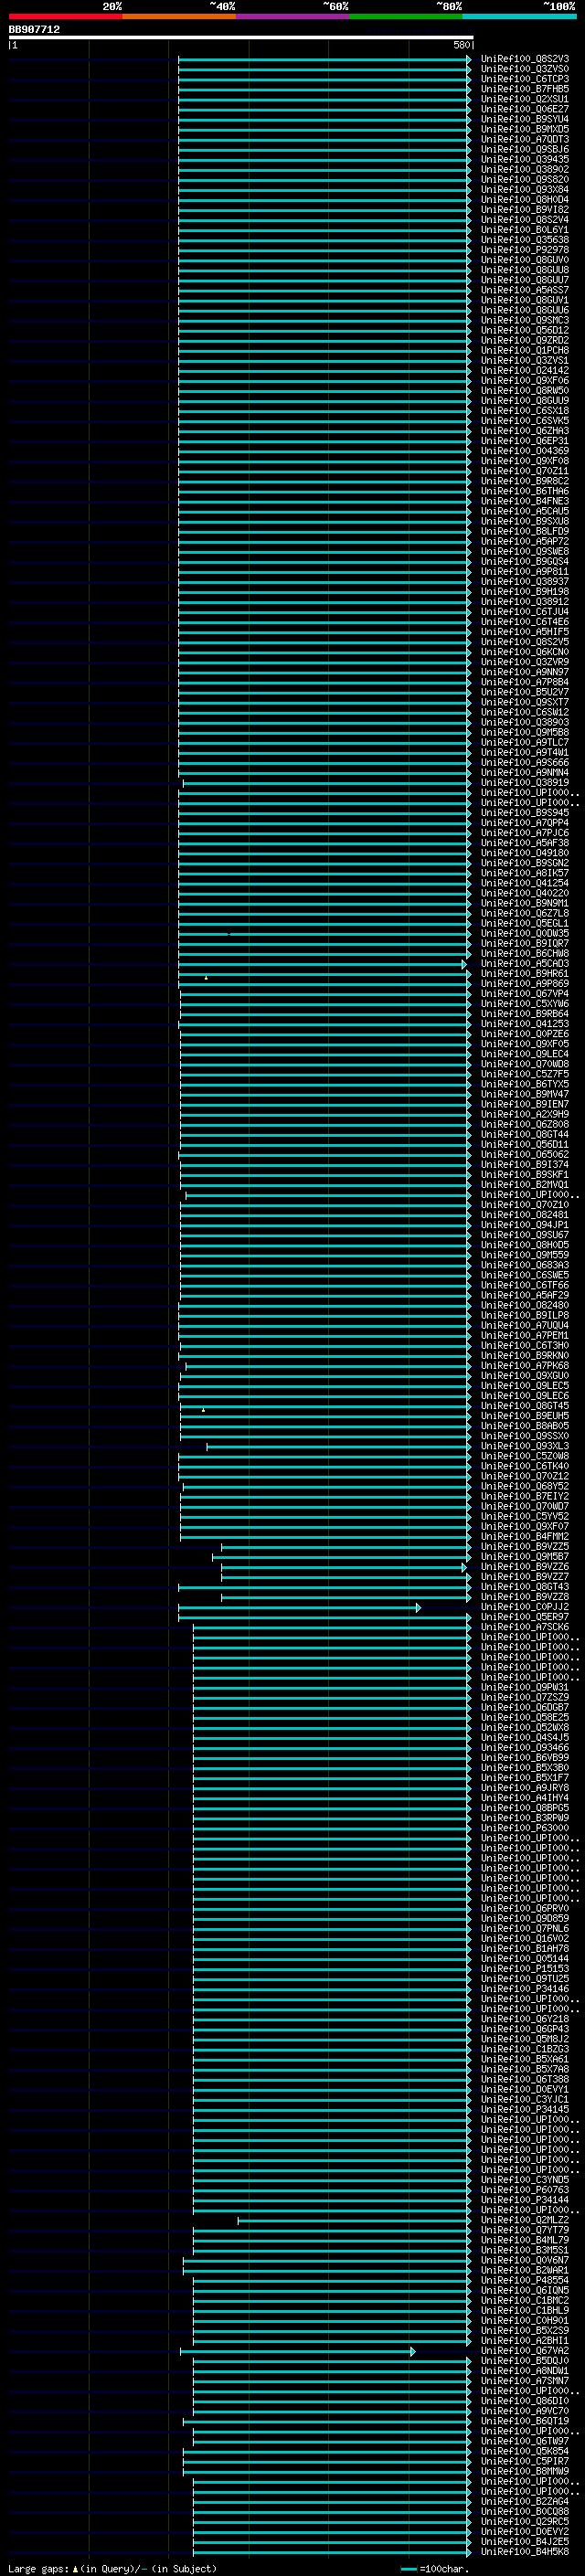Viewport: 585px width, 2576px height.
Task: Select hit label UniRef100_B0L6Y1
Action: pos(525,230)
